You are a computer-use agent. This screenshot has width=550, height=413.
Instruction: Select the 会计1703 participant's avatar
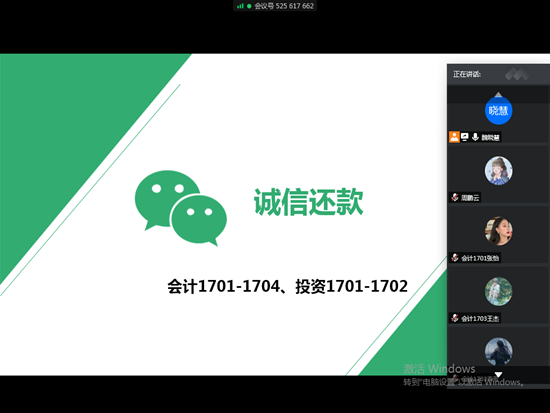(498, 291)
